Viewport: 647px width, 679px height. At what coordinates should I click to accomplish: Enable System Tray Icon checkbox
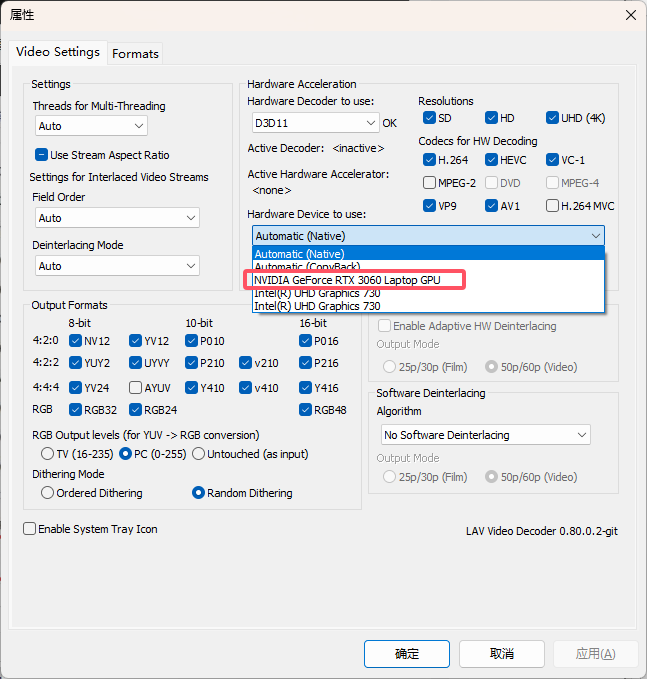pos(30,529)
